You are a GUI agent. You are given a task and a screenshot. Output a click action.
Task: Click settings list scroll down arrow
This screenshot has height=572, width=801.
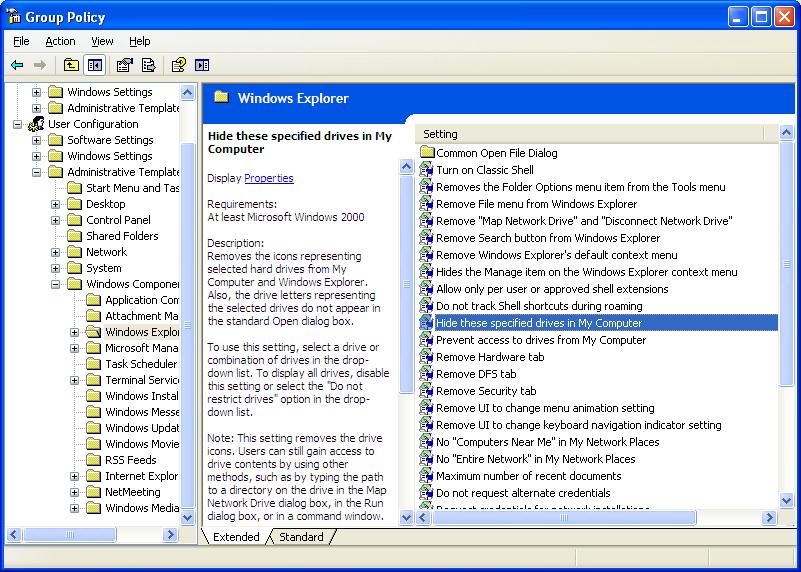[786, 500]
